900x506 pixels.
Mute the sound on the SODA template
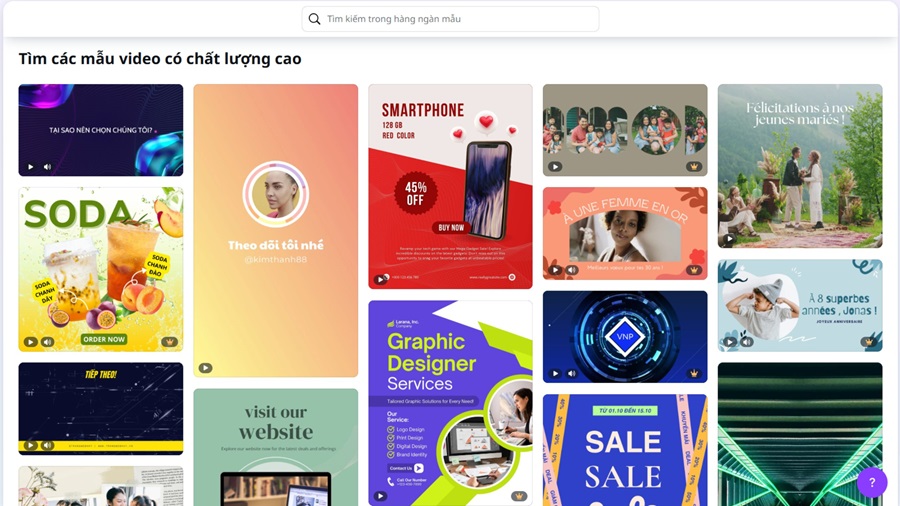(x=48, y=342)
